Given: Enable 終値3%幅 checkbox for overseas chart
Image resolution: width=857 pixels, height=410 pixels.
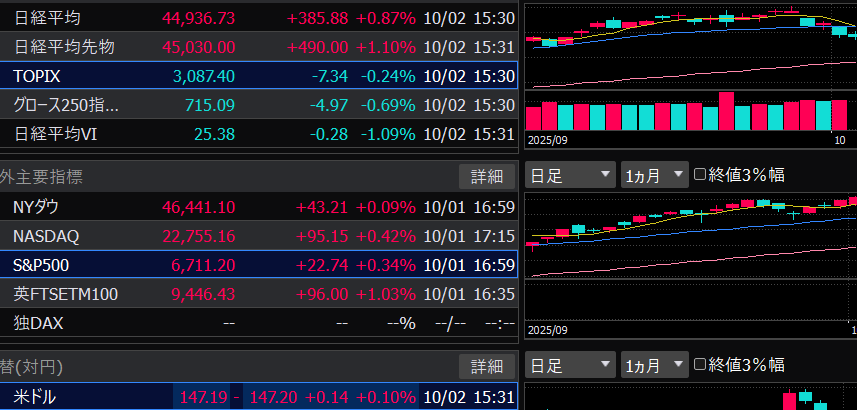Looking at the screenshot, I should 701,175.
